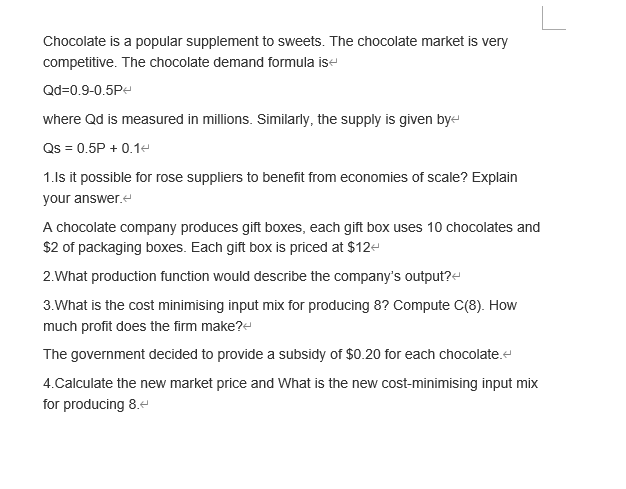Click the supply equation Qs = 0.5P + 0.1
This screenshot has height=489, width=626.
point(91,148)
